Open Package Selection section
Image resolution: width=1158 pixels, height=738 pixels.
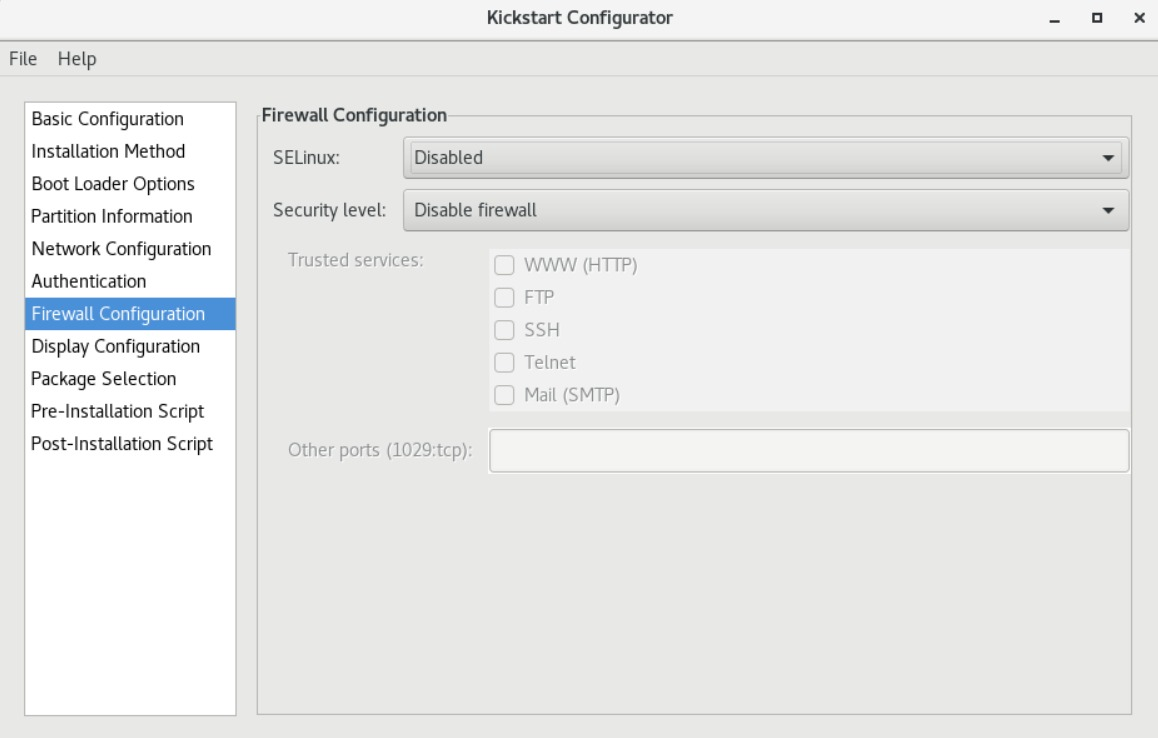(104, 379)
